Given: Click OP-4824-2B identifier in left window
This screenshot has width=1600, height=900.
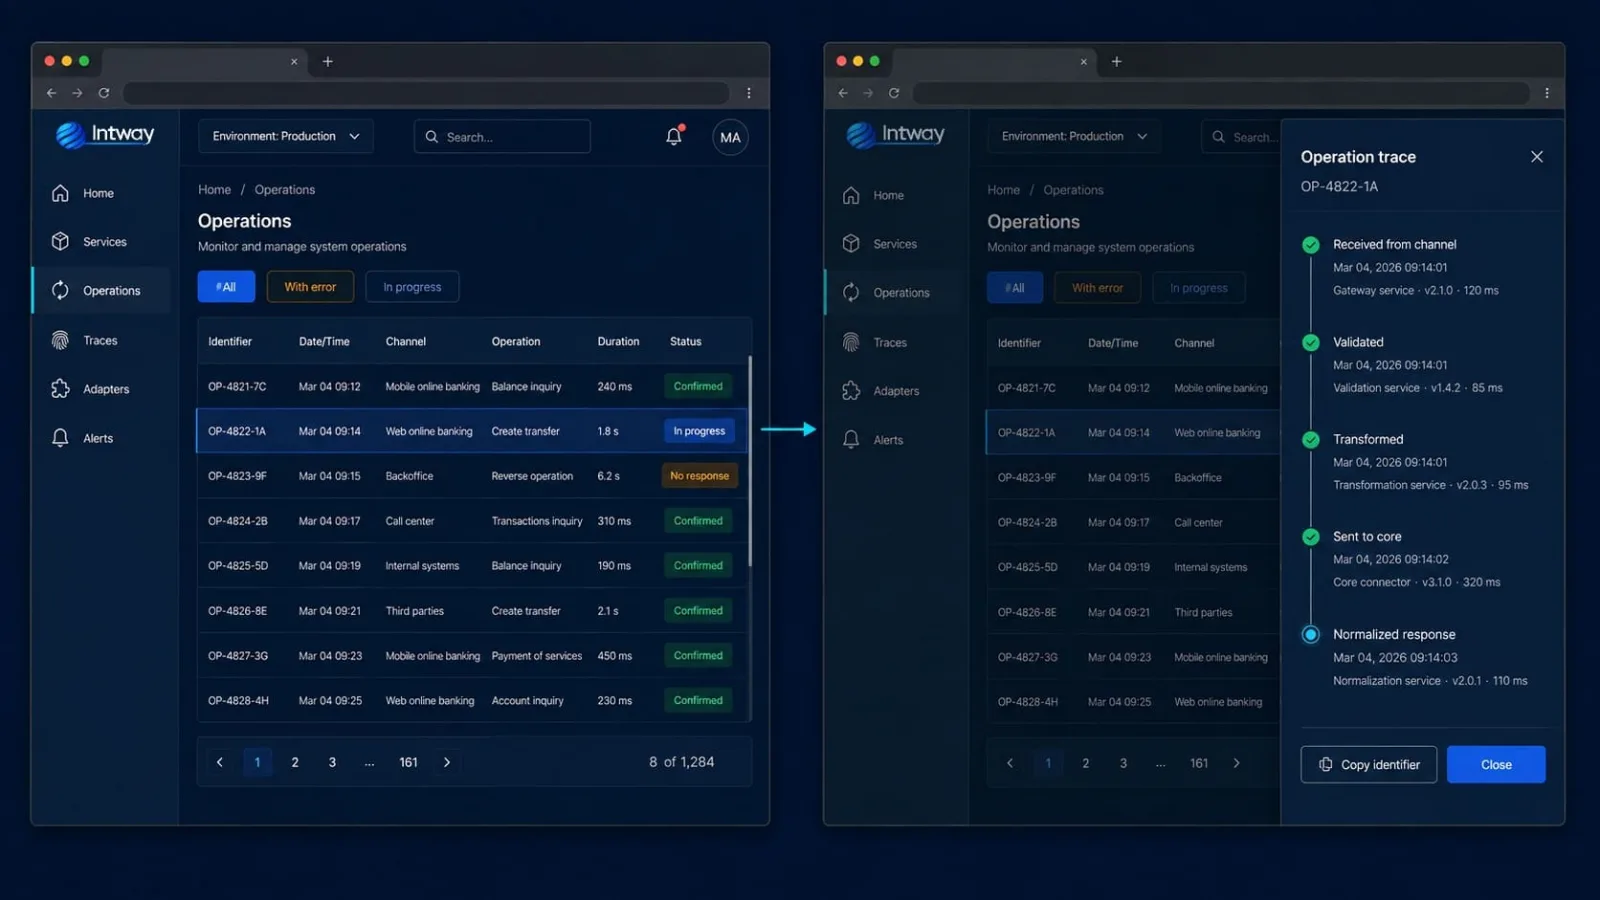Looking at the screenshot, I should click(x=238, y=521).
